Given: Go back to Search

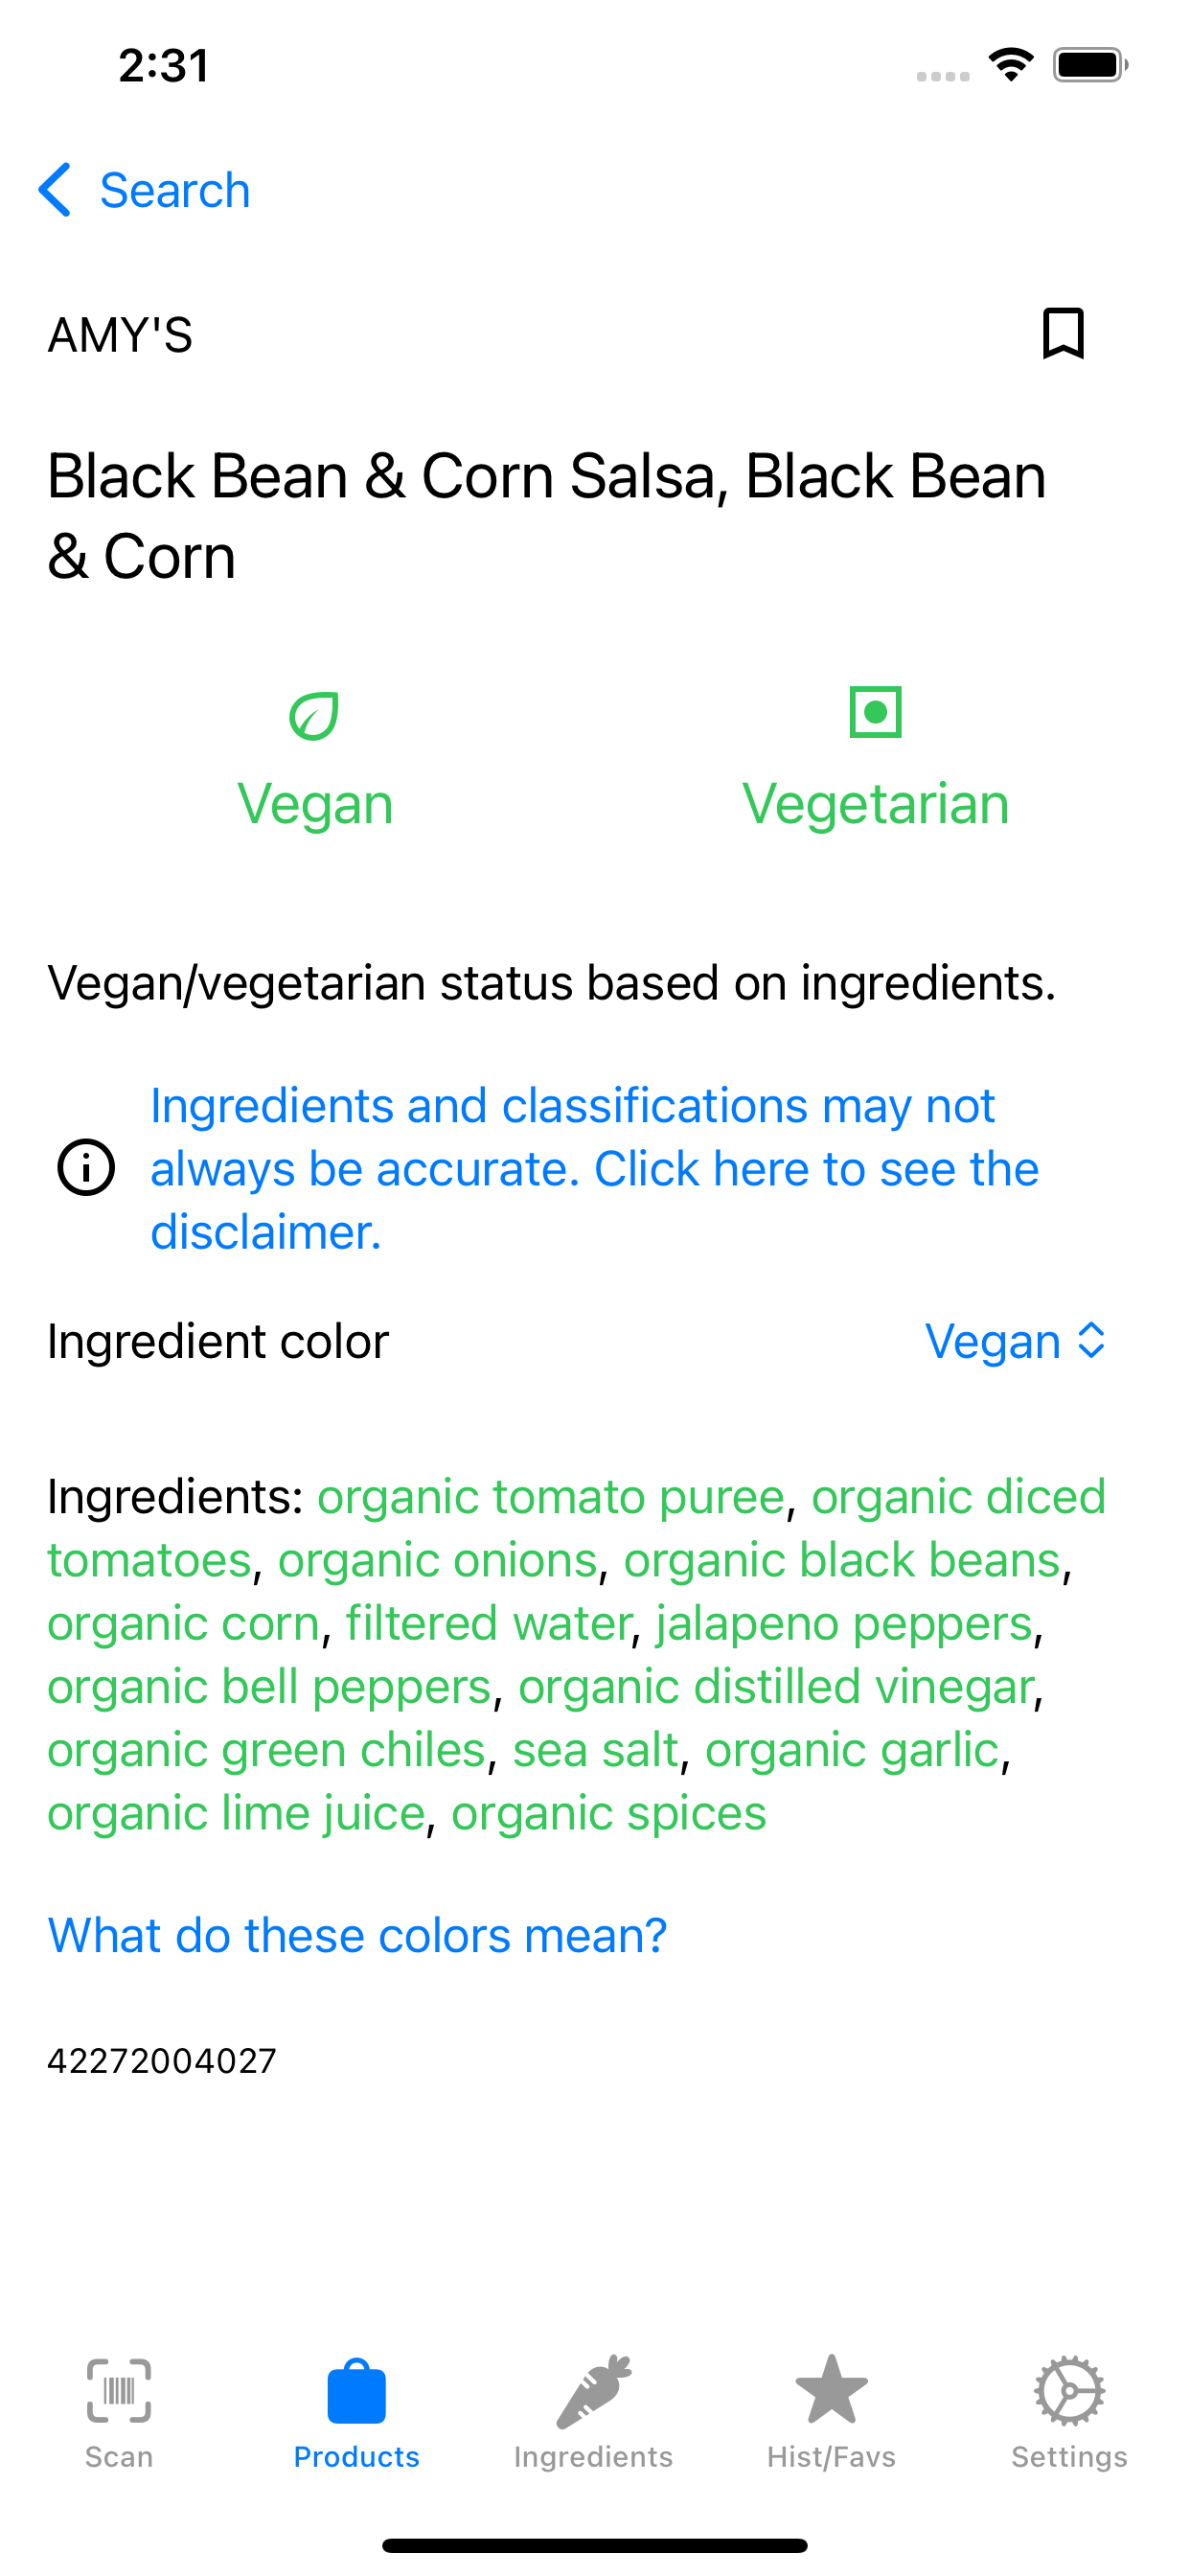Looking at the screenshot, I should pos(175,190).
